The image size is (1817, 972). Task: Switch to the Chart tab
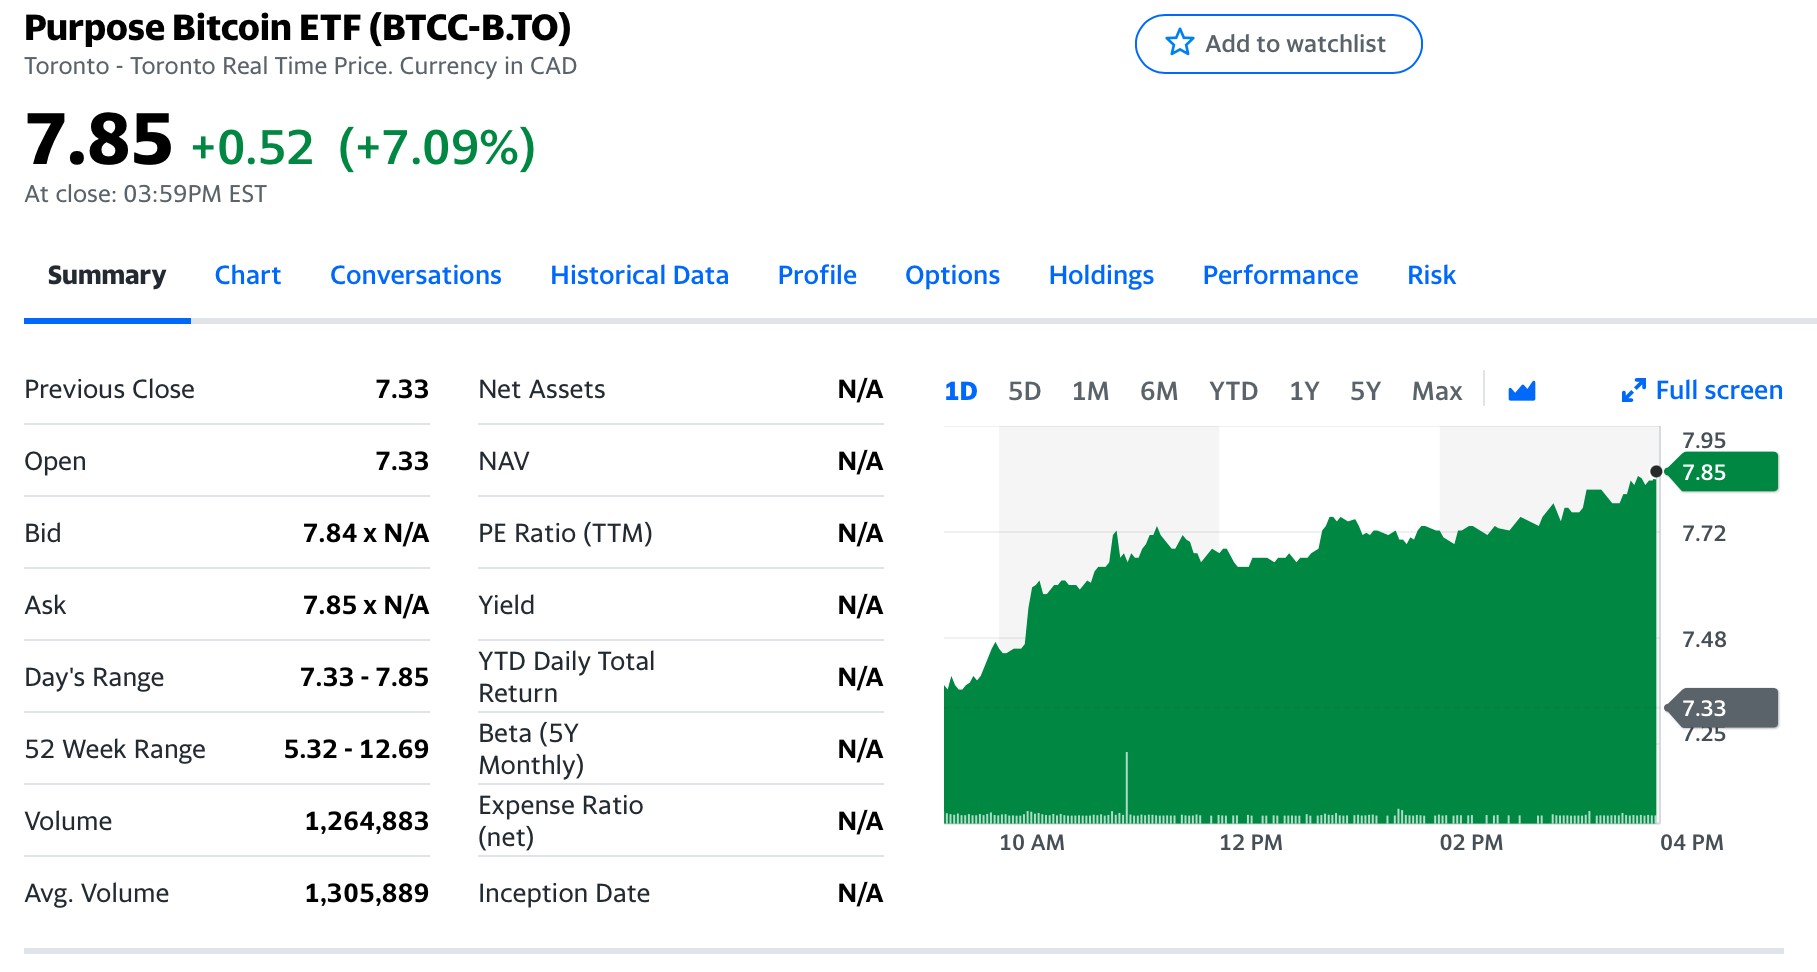pos(247,275)
